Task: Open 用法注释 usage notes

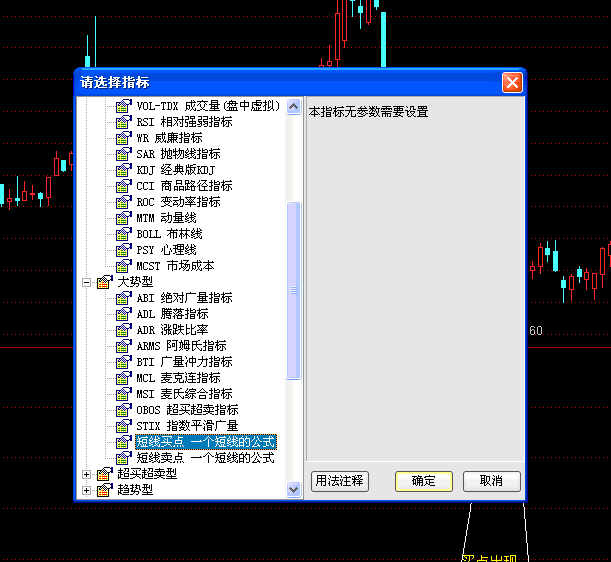Action: [x=340, y=481]
